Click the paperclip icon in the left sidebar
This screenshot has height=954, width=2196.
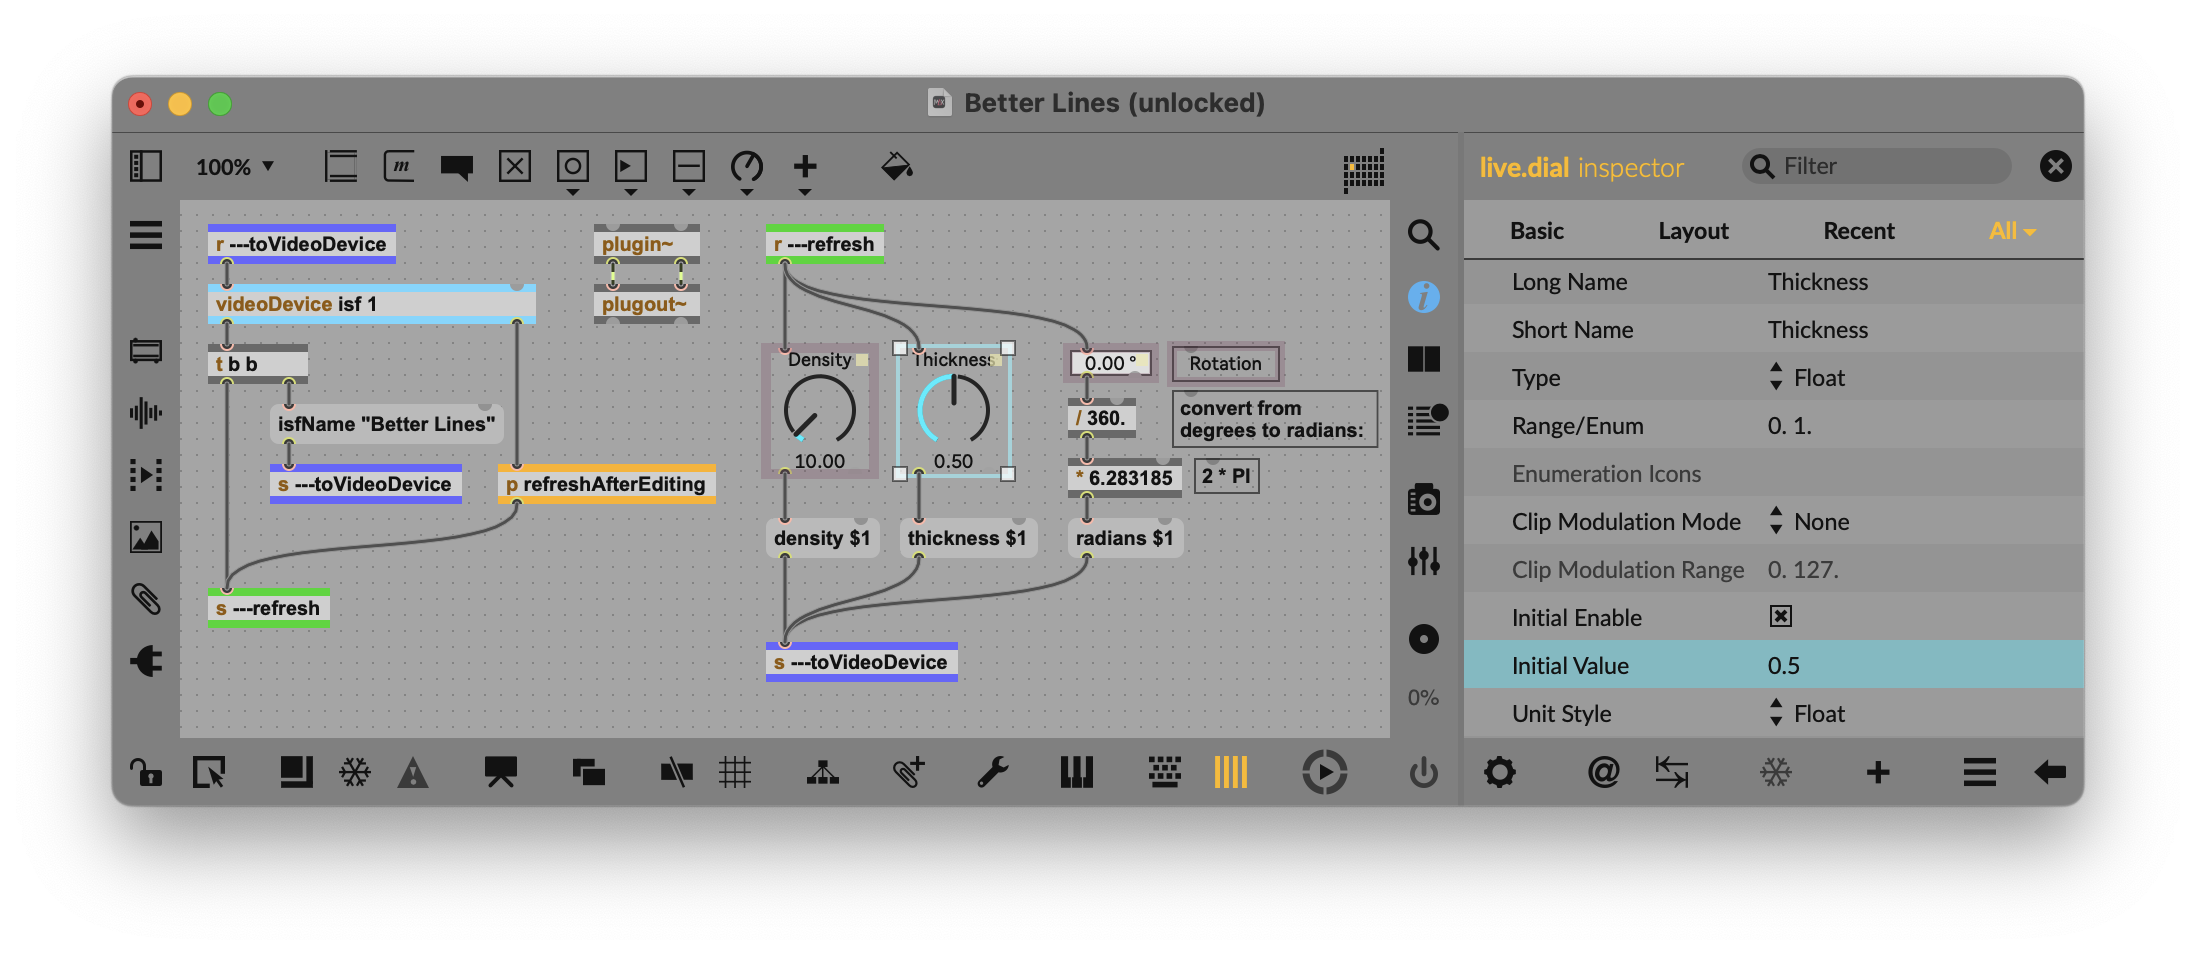click(146, 599)
